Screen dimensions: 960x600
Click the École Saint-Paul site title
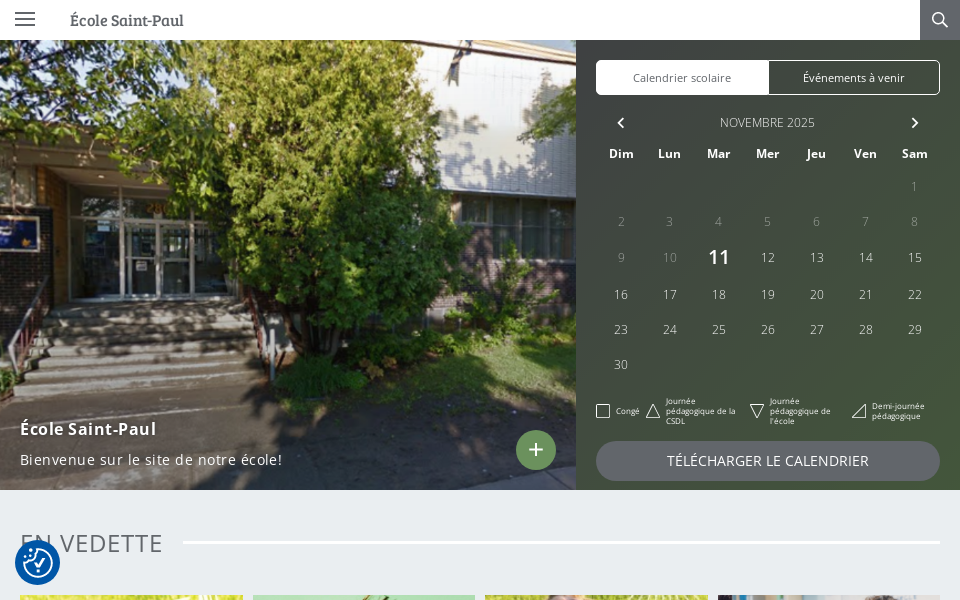pos(127,20)
